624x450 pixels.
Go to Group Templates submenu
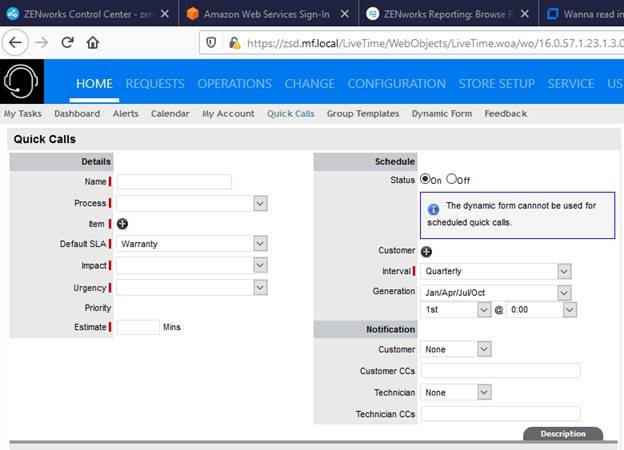pos(363,114)
